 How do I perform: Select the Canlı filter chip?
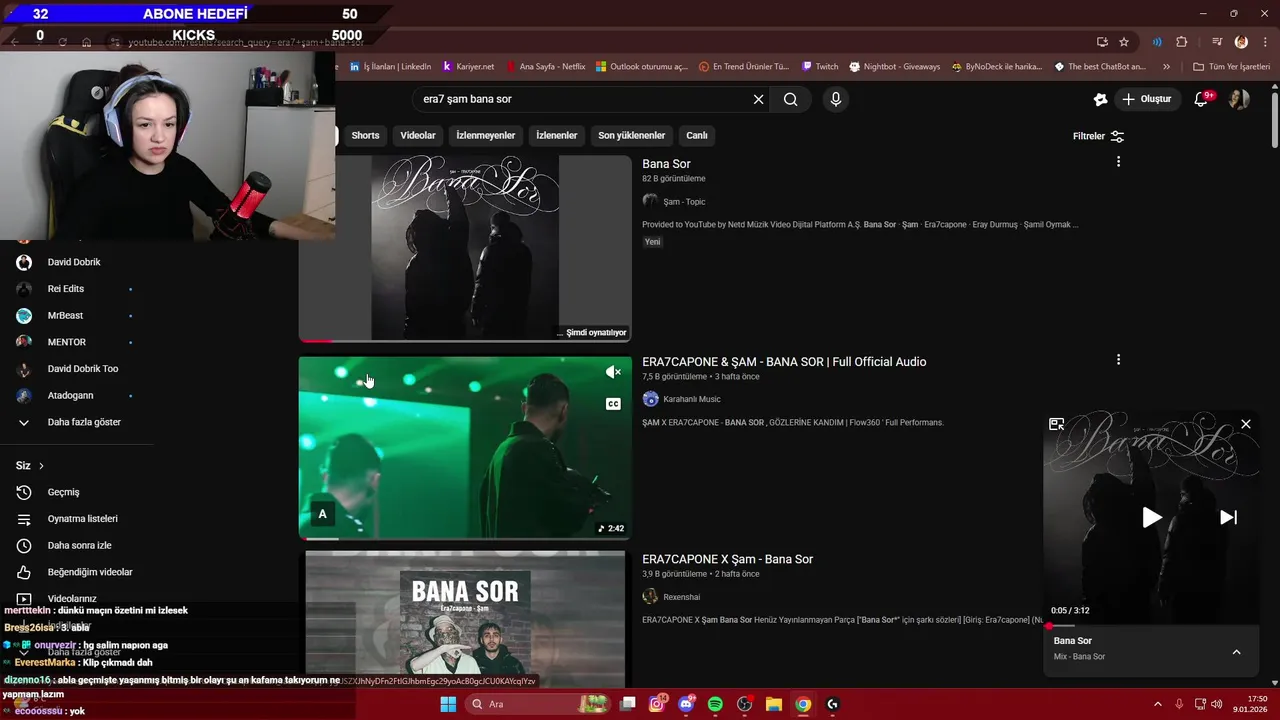697,135
